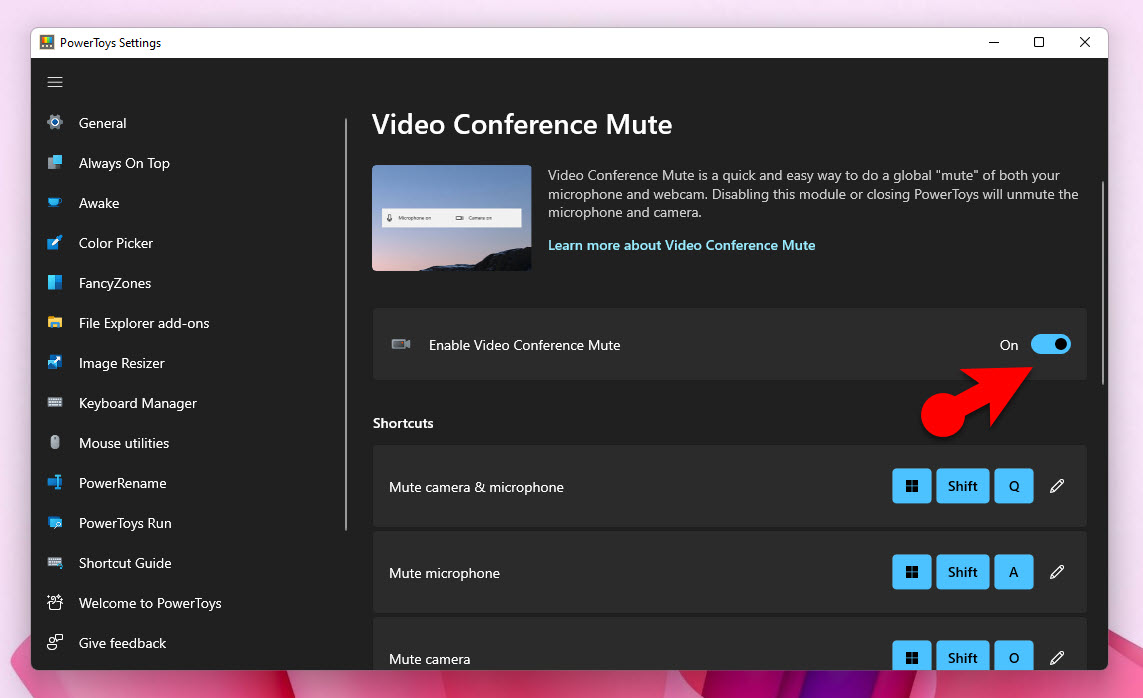Screen dimensions: 1143x698
Task: Click the Video Conference Mute page title
Action: click(522, 125)
